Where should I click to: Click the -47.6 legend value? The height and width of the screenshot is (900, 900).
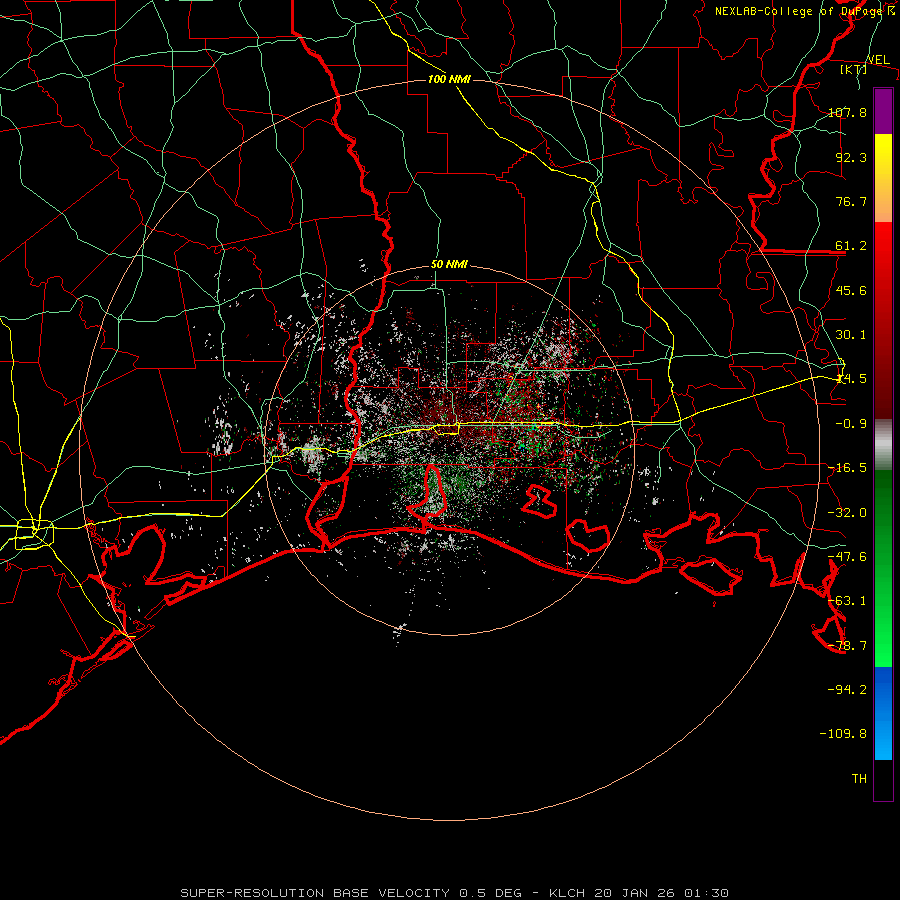point(847,557)
